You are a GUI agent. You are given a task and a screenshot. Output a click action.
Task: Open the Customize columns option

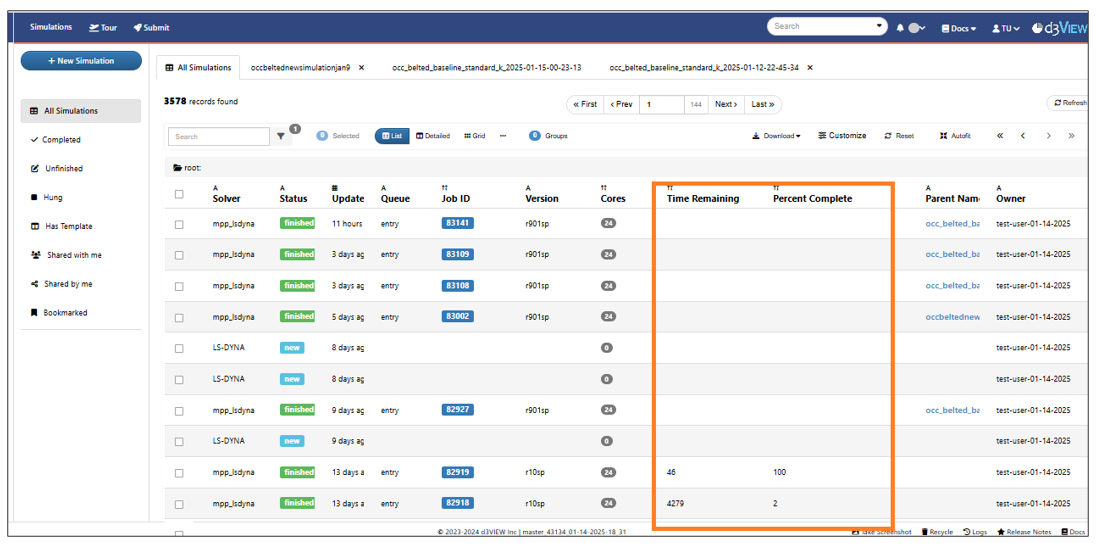(x=842, y=136)
